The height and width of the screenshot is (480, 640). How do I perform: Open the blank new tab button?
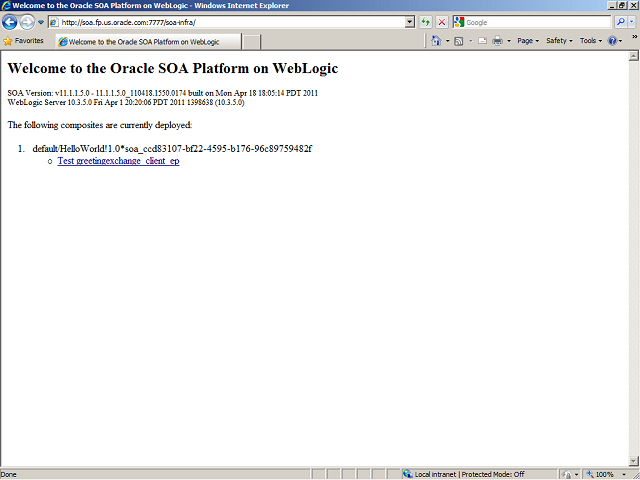point(252,42)
